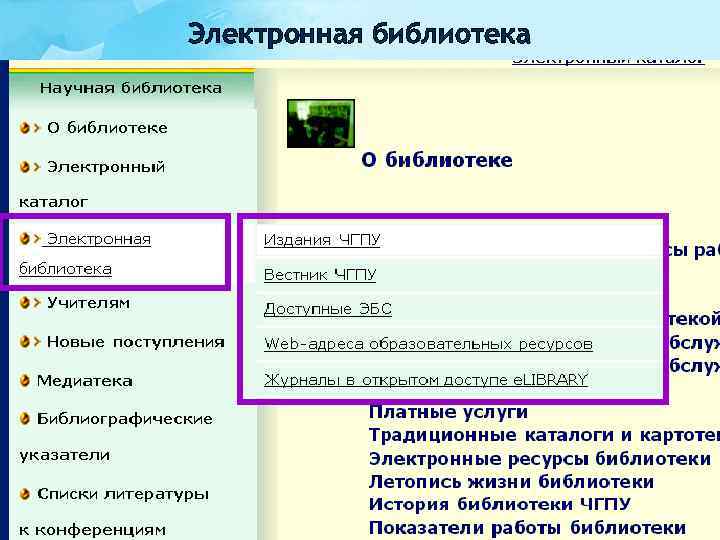Screen dimensions: 720x540
Task: Open Списки литературы к конференциям
Action: pyautogui.click(x=114, y=512)
